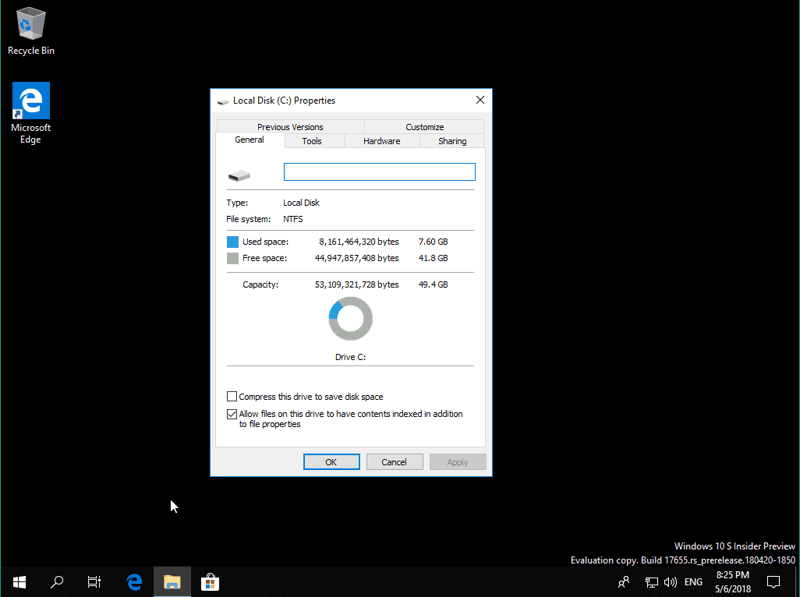Switch to the Tools tab
This screenshot has height=597, width=800.
tap(312, 141)
